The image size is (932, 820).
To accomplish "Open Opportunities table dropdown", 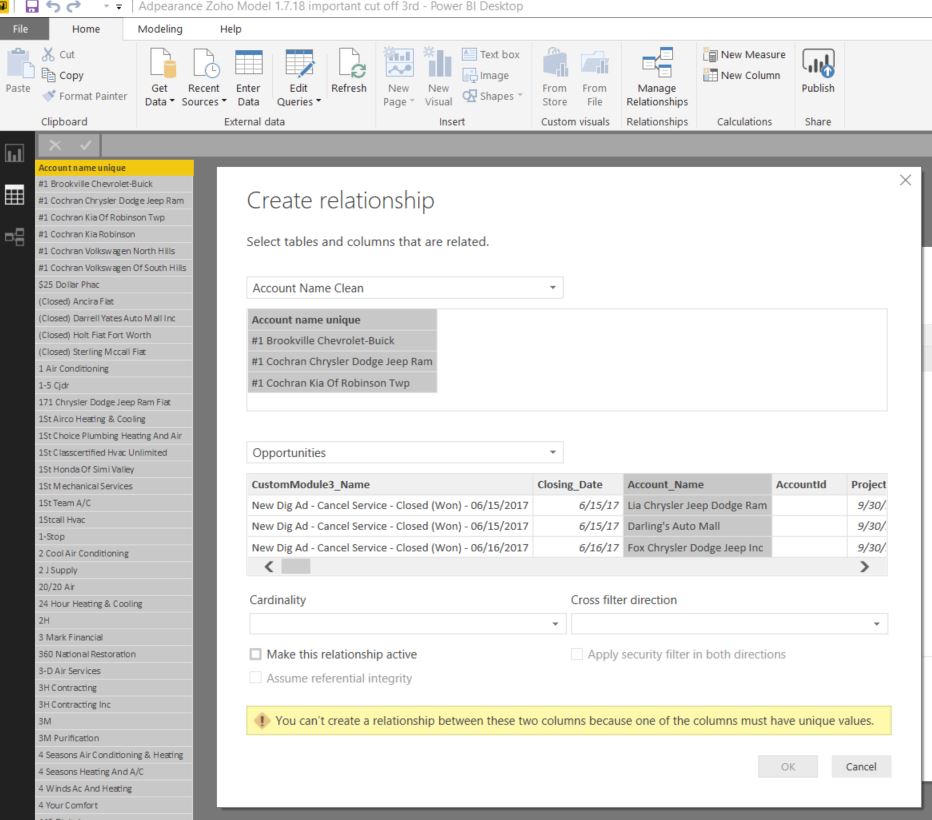I will (x=405, y=452).
